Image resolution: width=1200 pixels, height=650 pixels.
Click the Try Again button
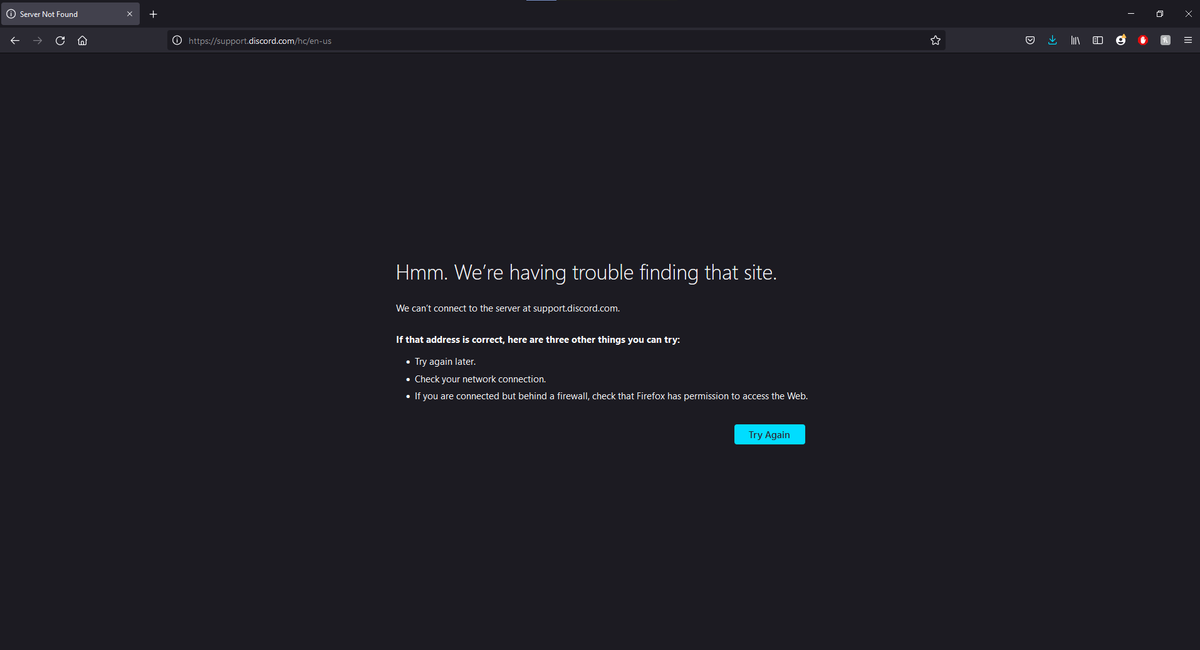[x=769, y=435]
